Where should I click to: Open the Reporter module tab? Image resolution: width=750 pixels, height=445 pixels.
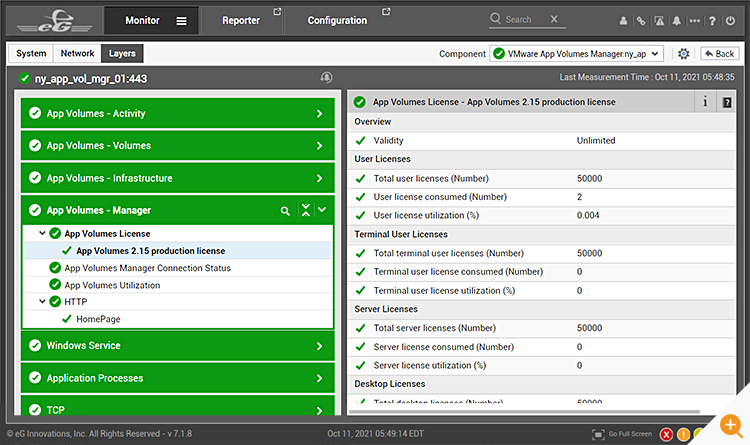pos(241,21)
